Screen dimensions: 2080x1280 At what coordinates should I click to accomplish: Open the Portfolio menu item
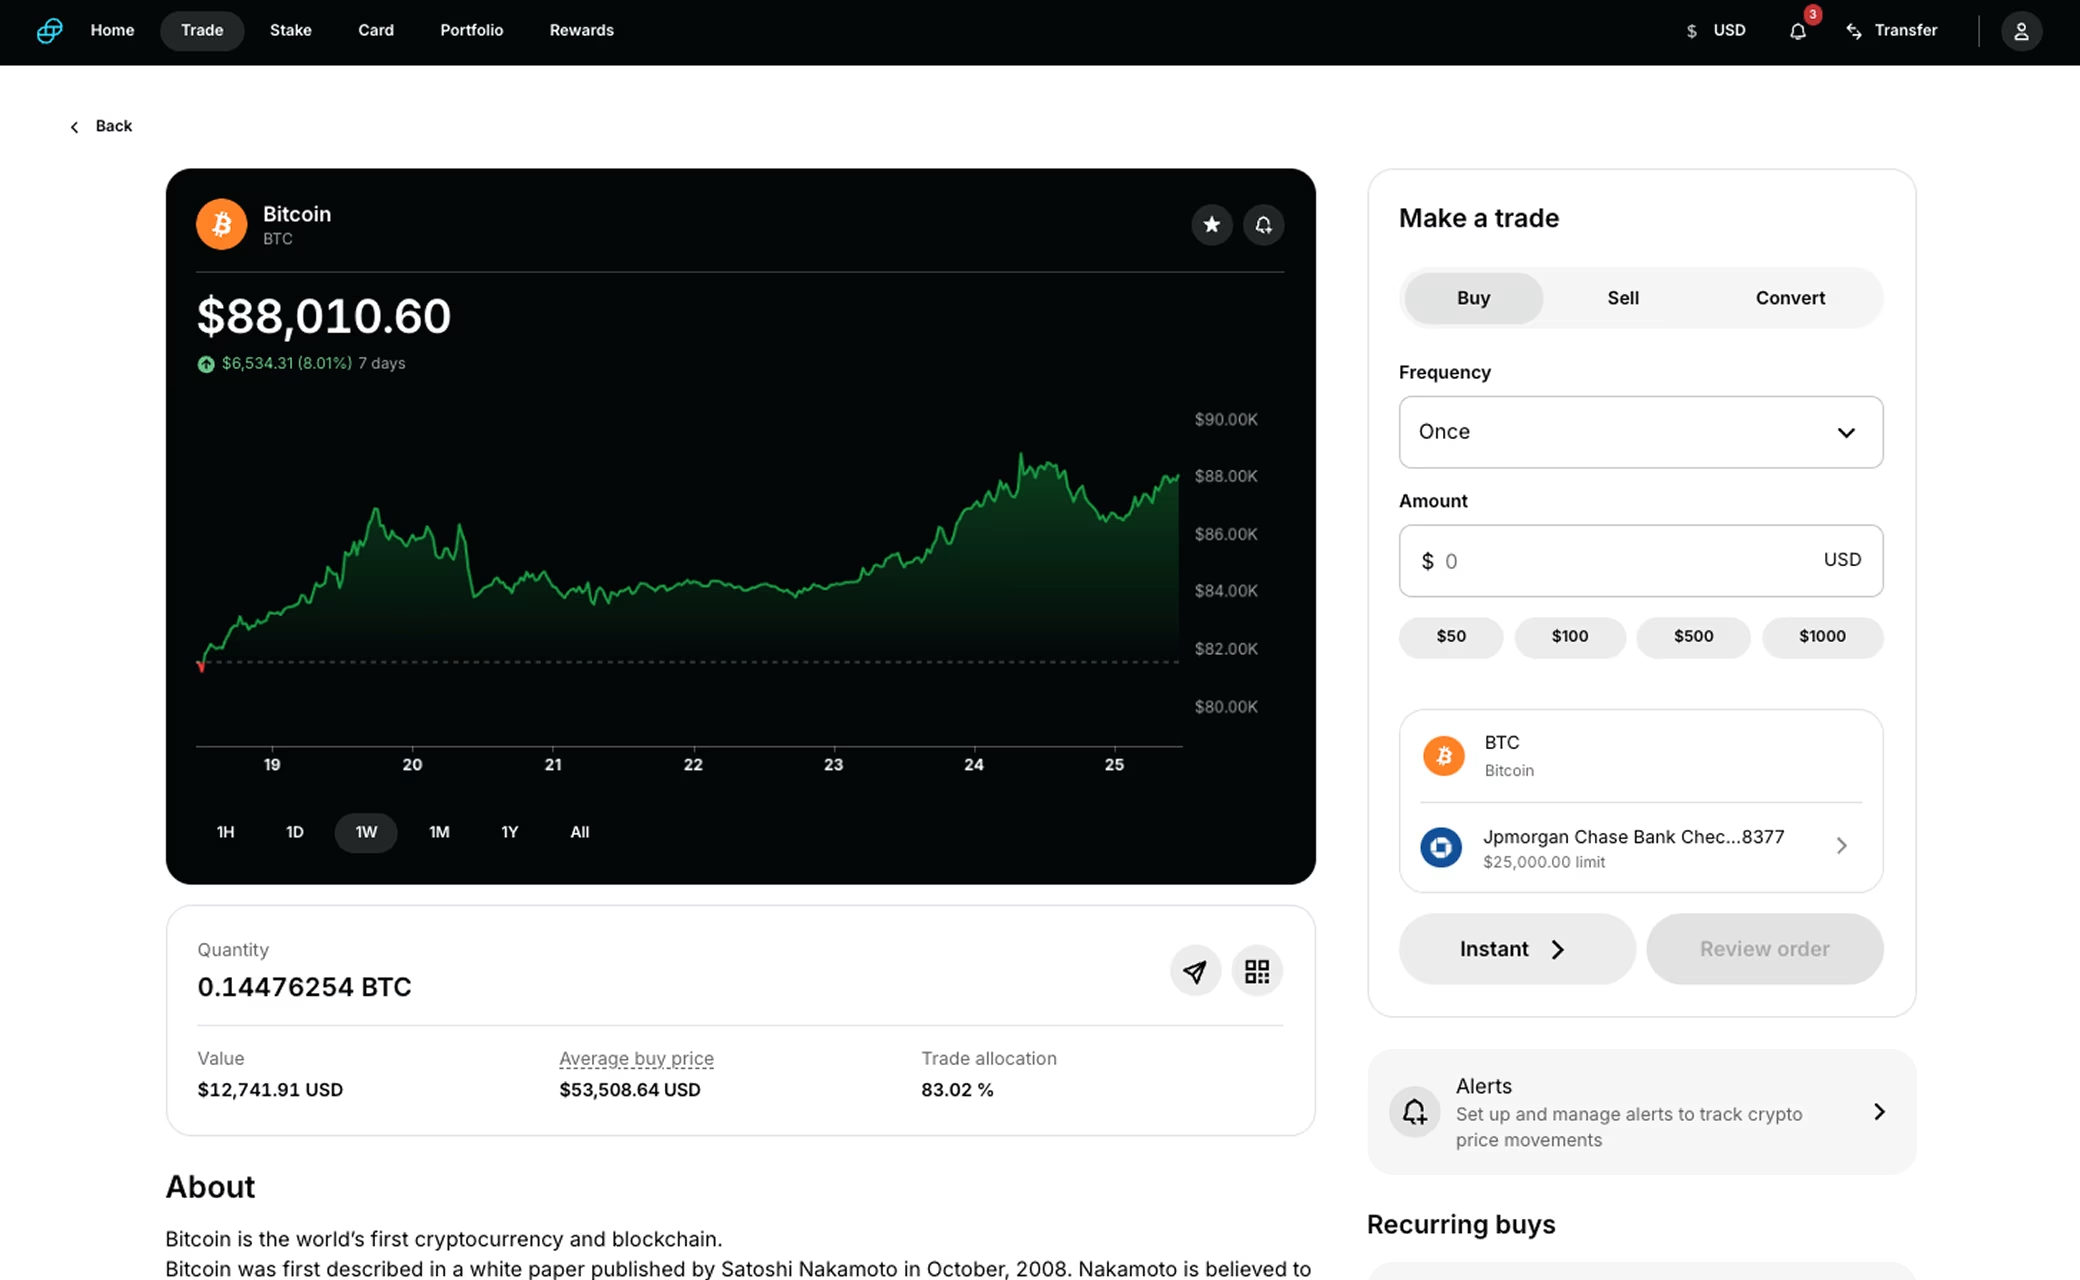tap(471, 30)
